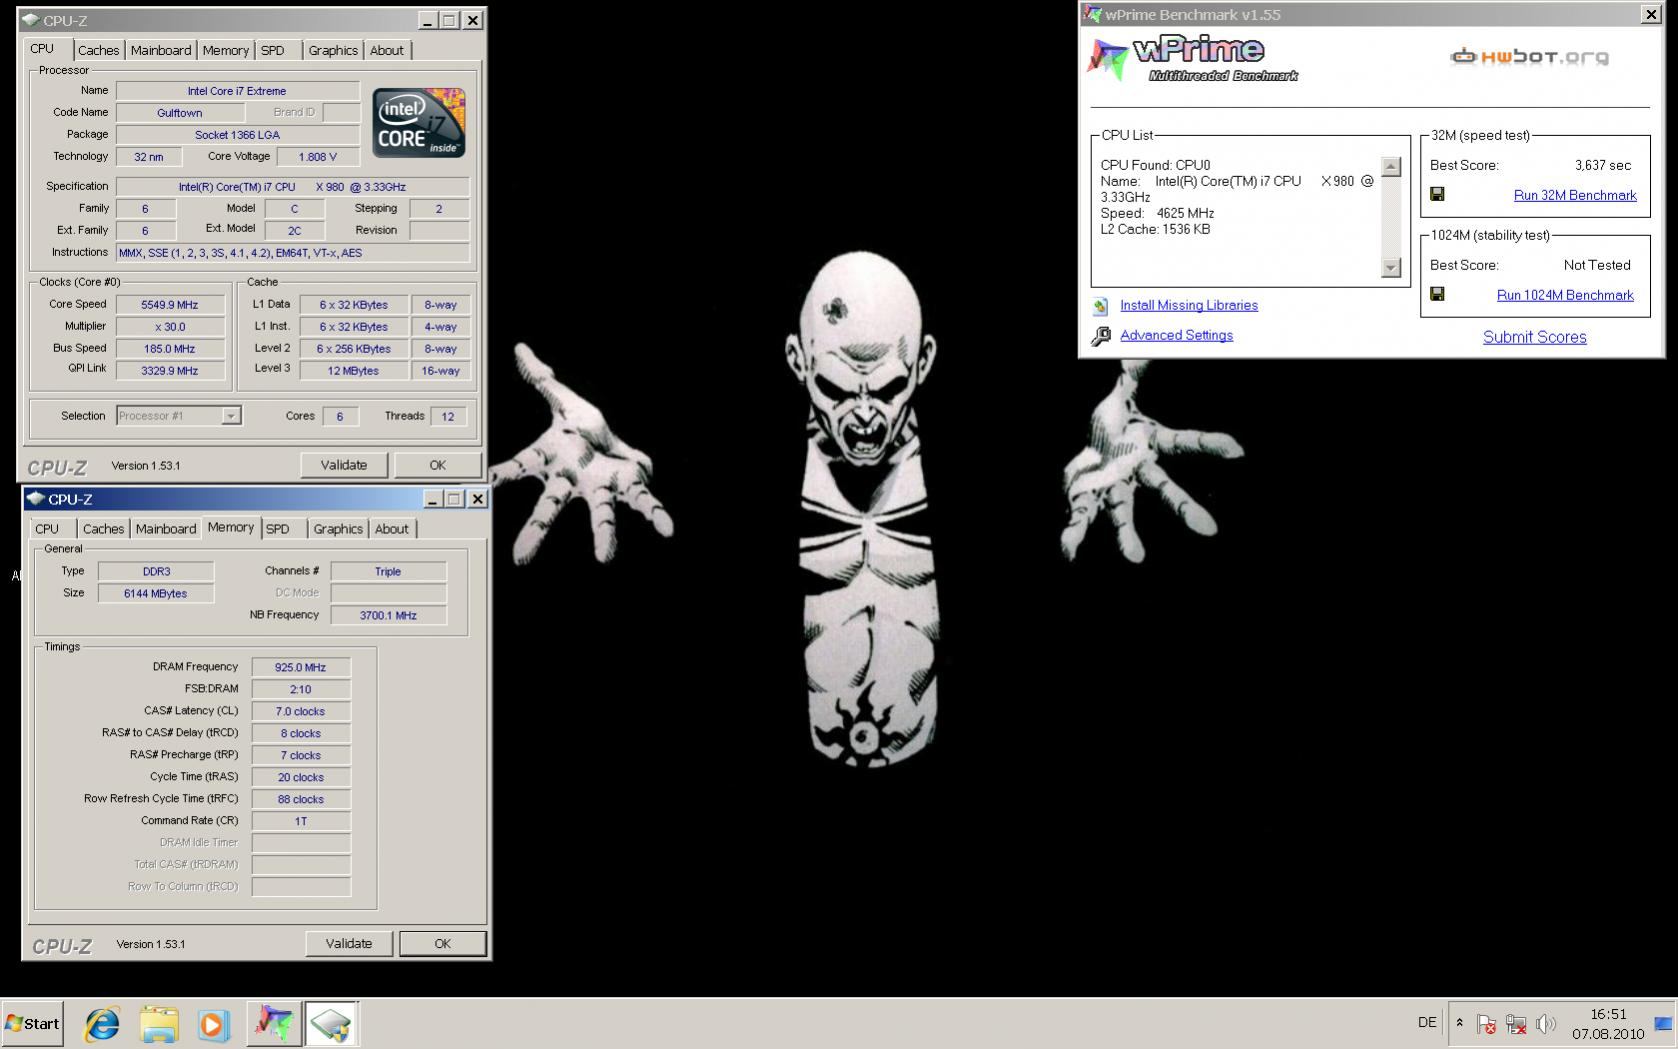The width and height of the screenshot is (1678, 1049).
Task: Launch Windows Media Player from taskbar
Action: click(212, 1024)
